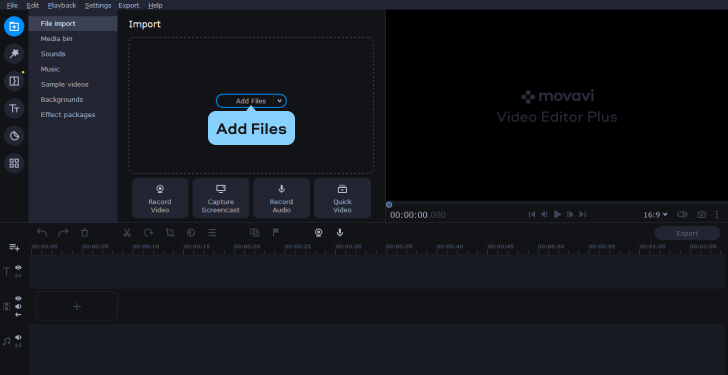728x375 pixels.
Task: Click the title track T icon
Action: coord(6,272)
